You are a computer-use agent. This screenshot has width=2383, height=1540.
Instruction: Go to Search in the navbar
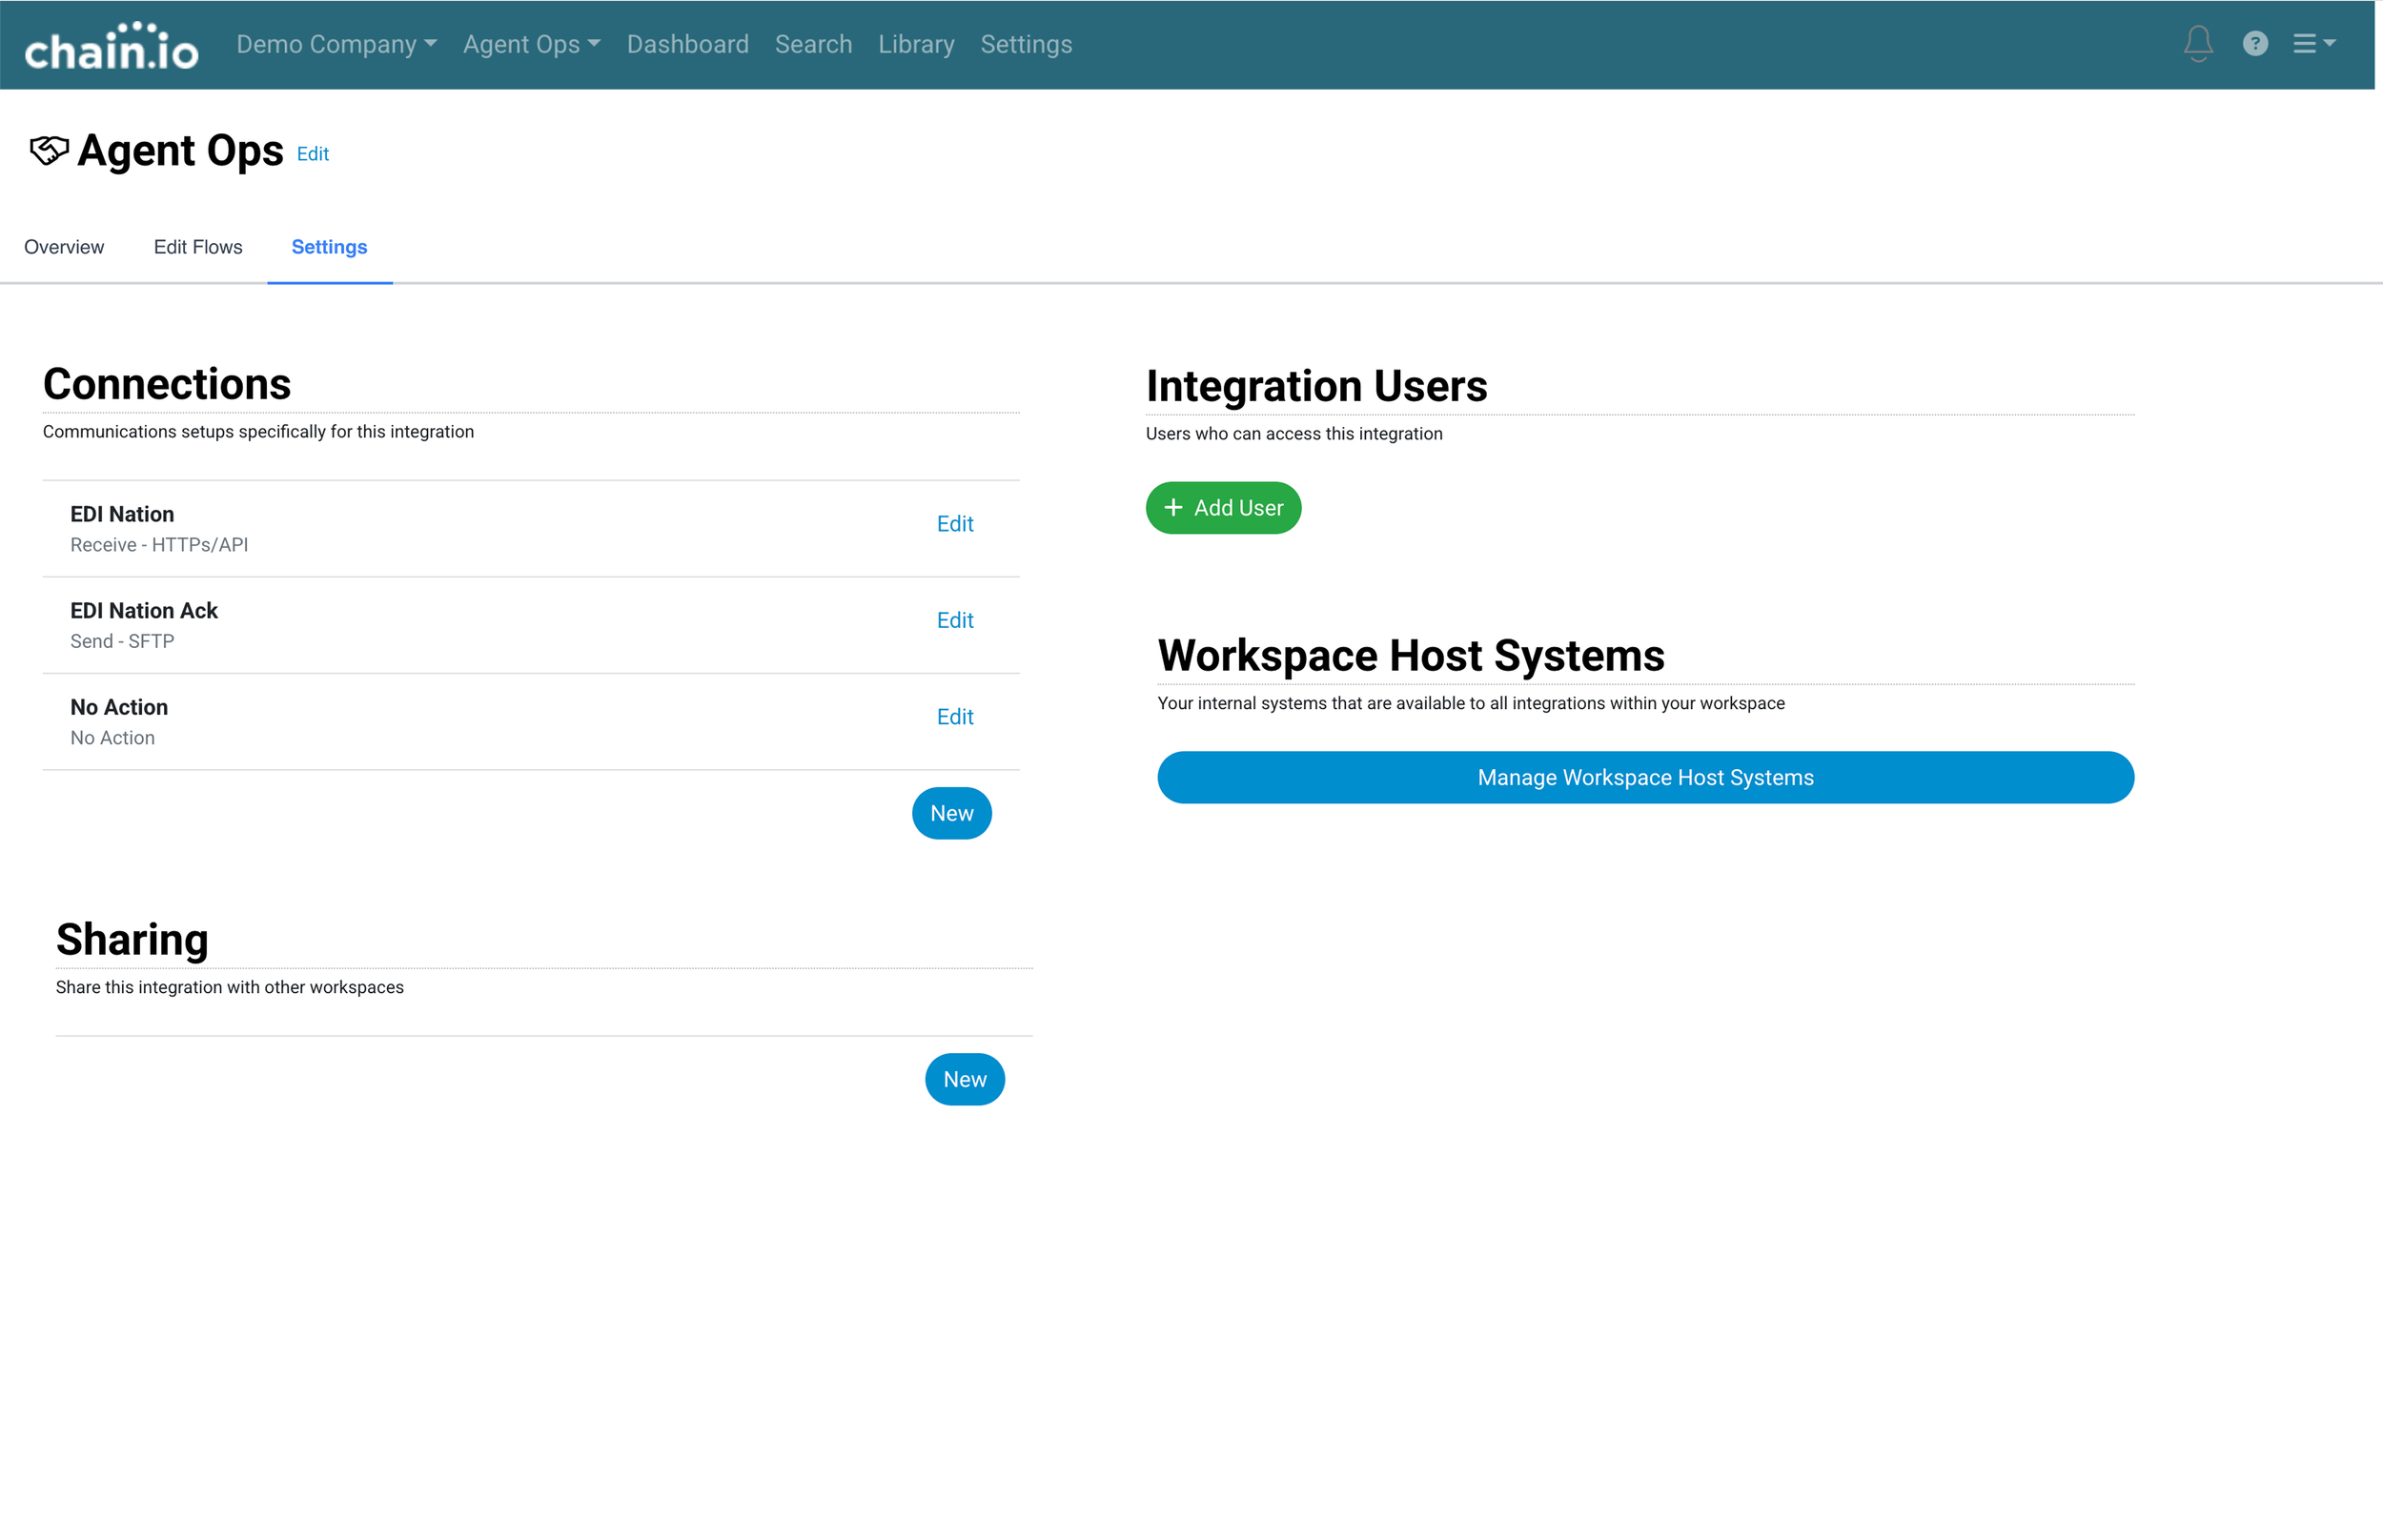813,44
